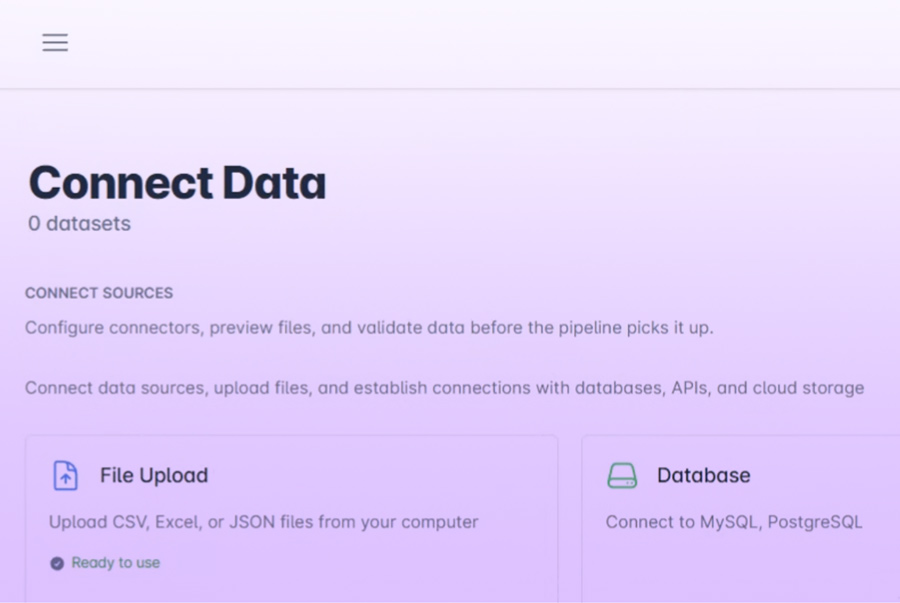The width and height of the screenshot is (900, 603).
Task: Click the green Database drive icon
Action: [x=622, y=476]
